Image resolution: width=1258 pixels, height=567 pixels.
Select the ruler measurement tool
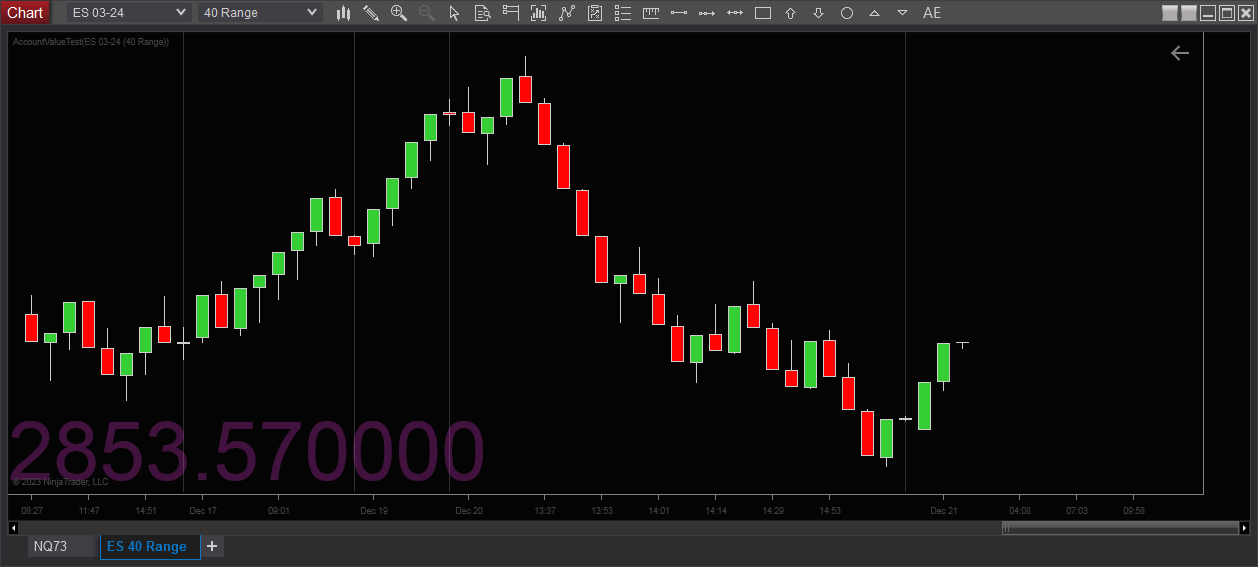click(x=651, y=13)
